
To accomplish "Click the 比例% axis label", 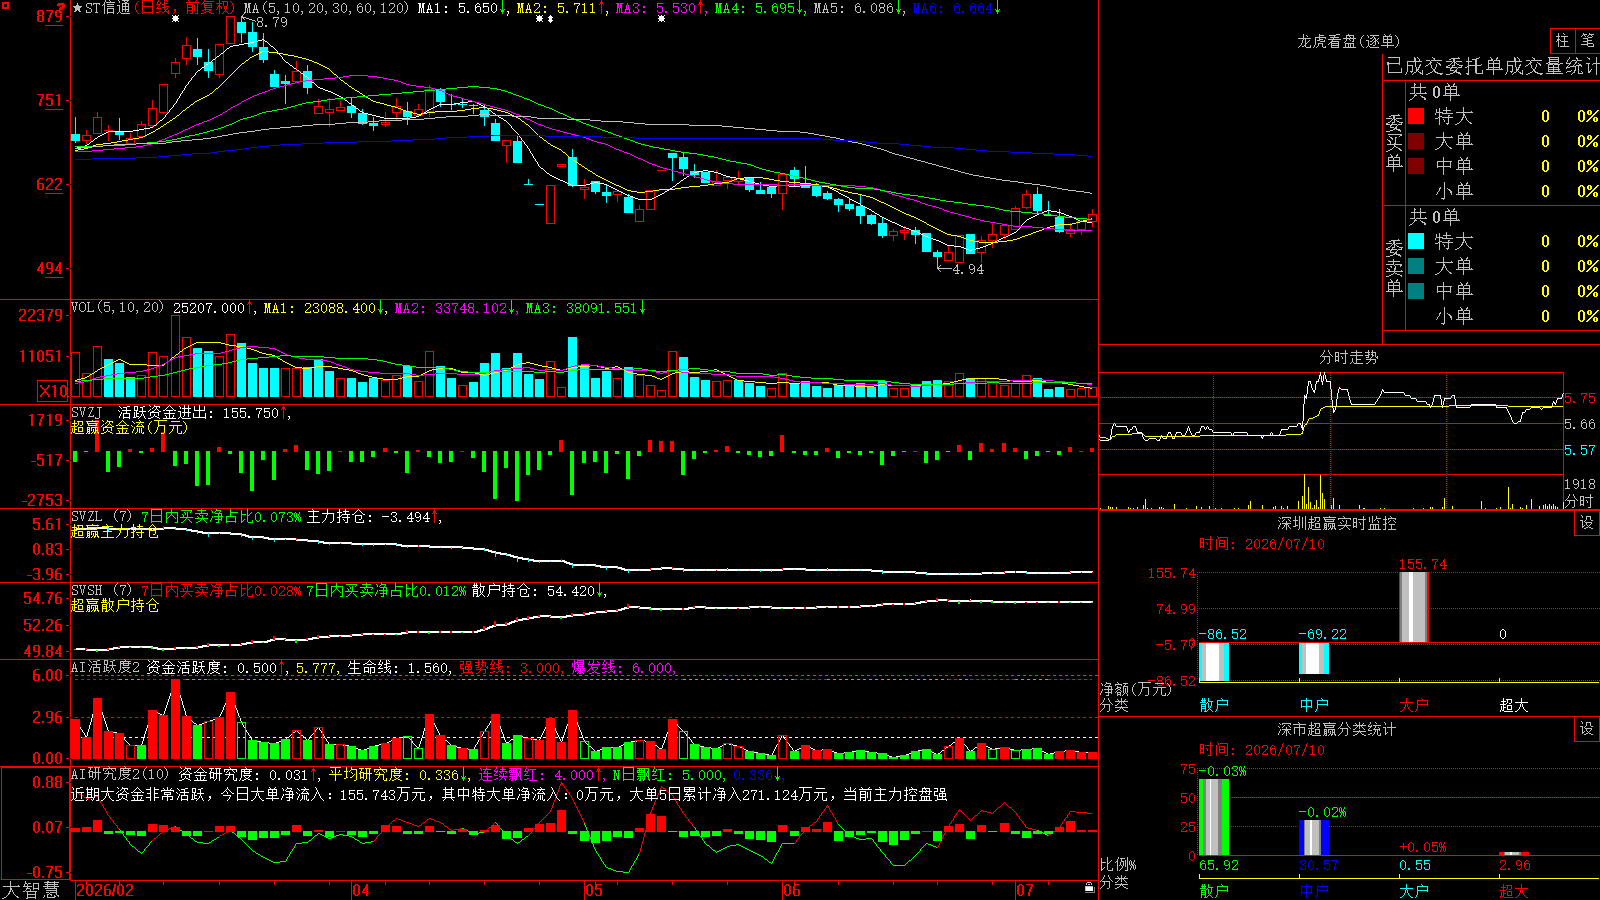I will (1118, 864).
